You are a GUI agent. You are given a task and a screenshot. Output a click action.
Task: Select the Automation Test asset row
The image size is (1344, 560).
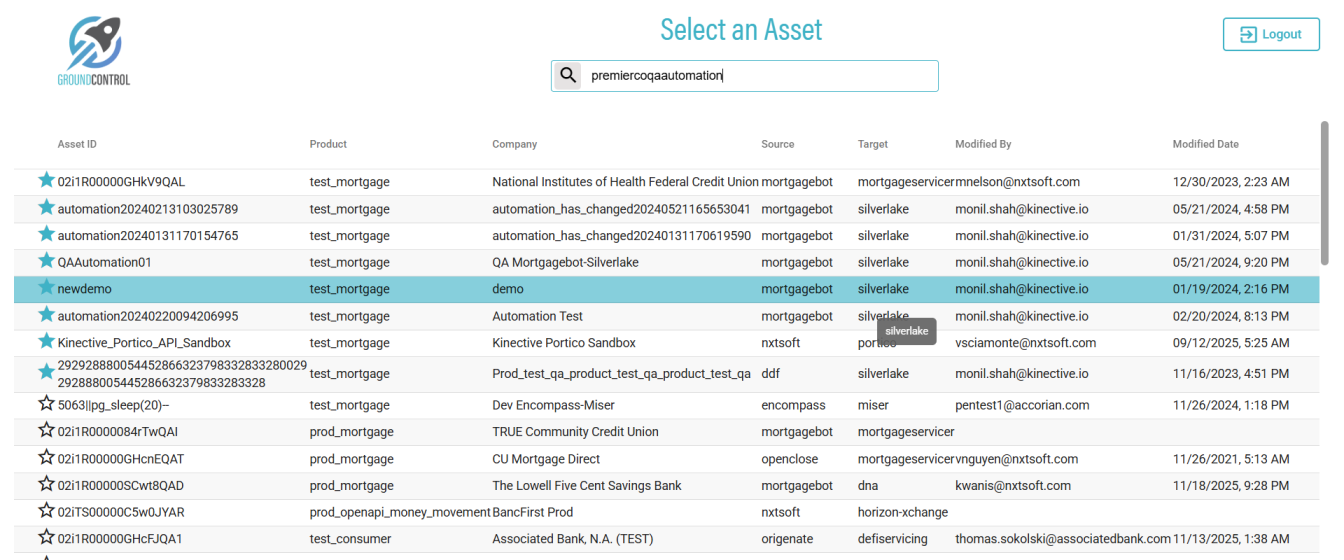point(537,316)
